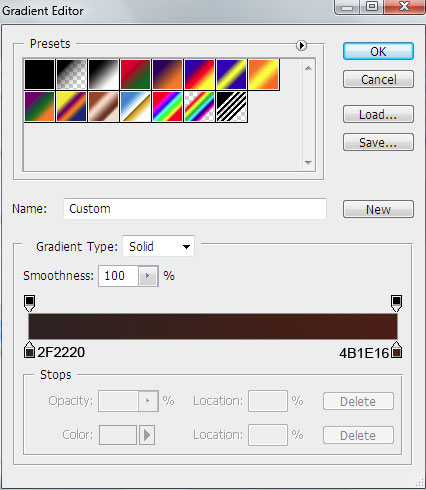Select the transparent stripes gradient preset
Viewport: 426px width, 490px height.
231,107
